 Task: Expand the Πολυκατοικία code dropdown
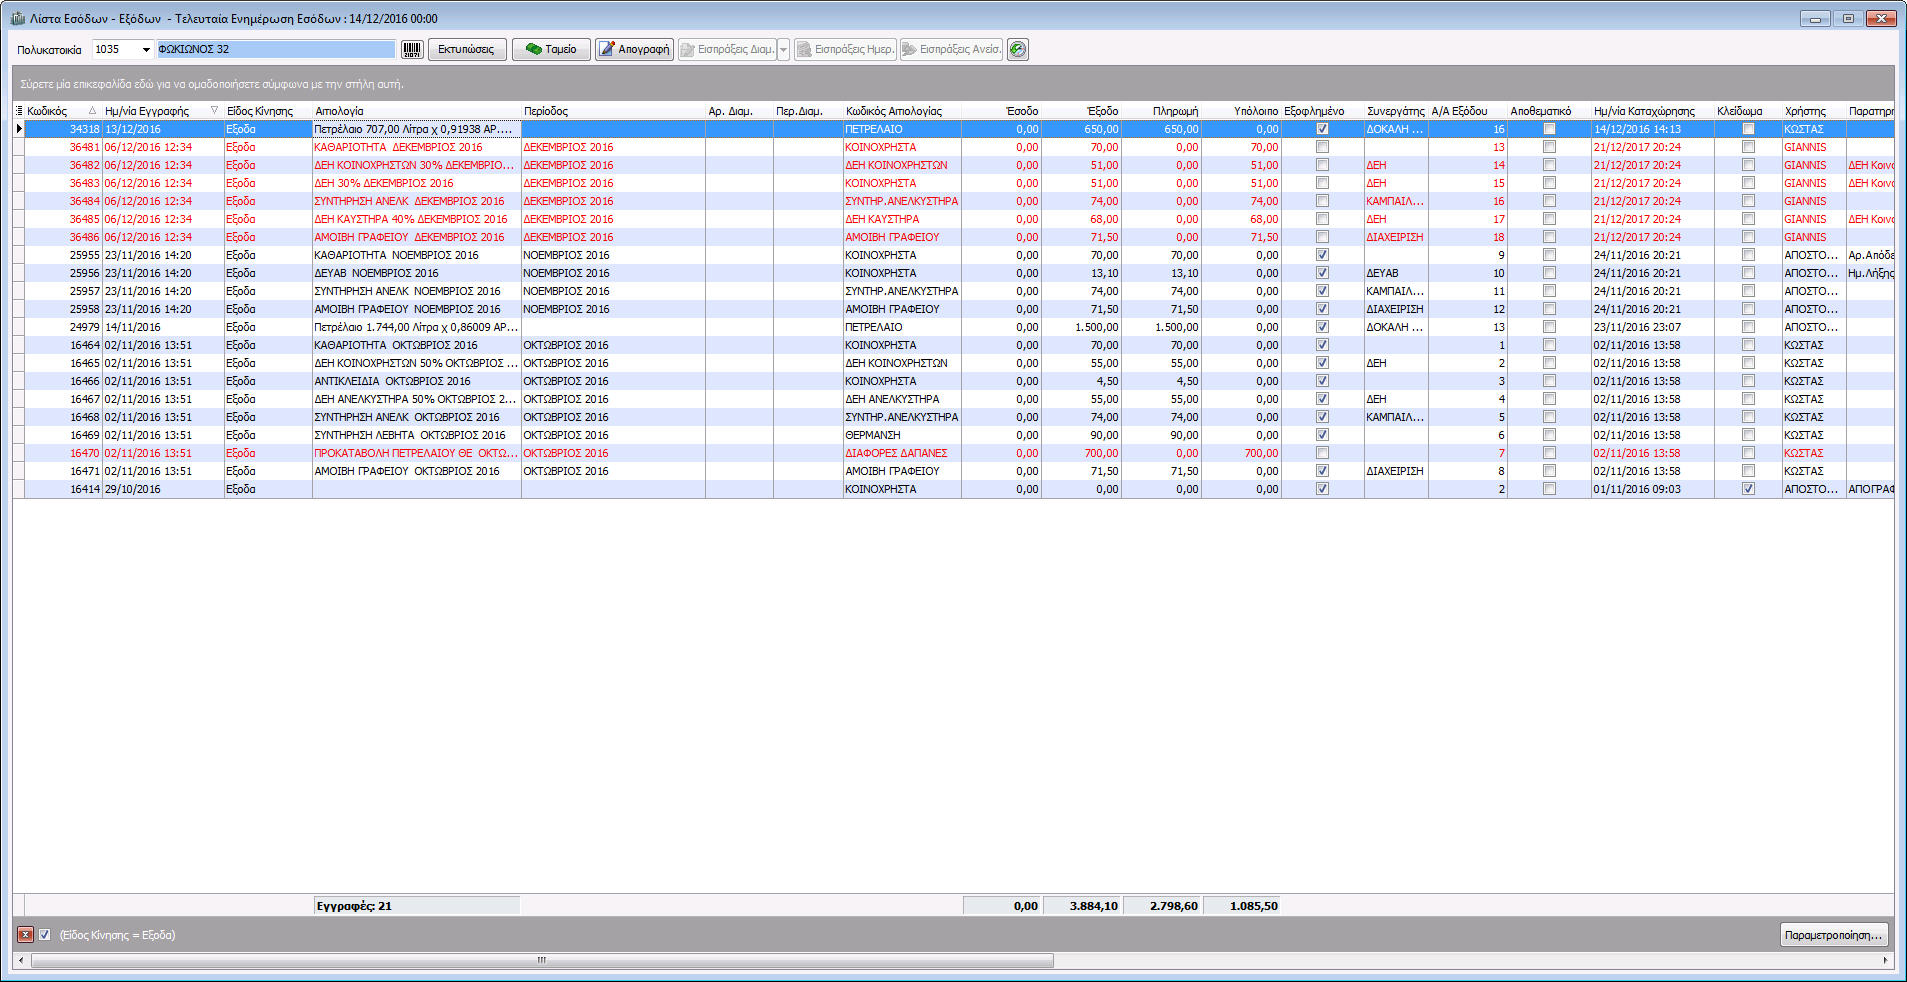(146, 49)
